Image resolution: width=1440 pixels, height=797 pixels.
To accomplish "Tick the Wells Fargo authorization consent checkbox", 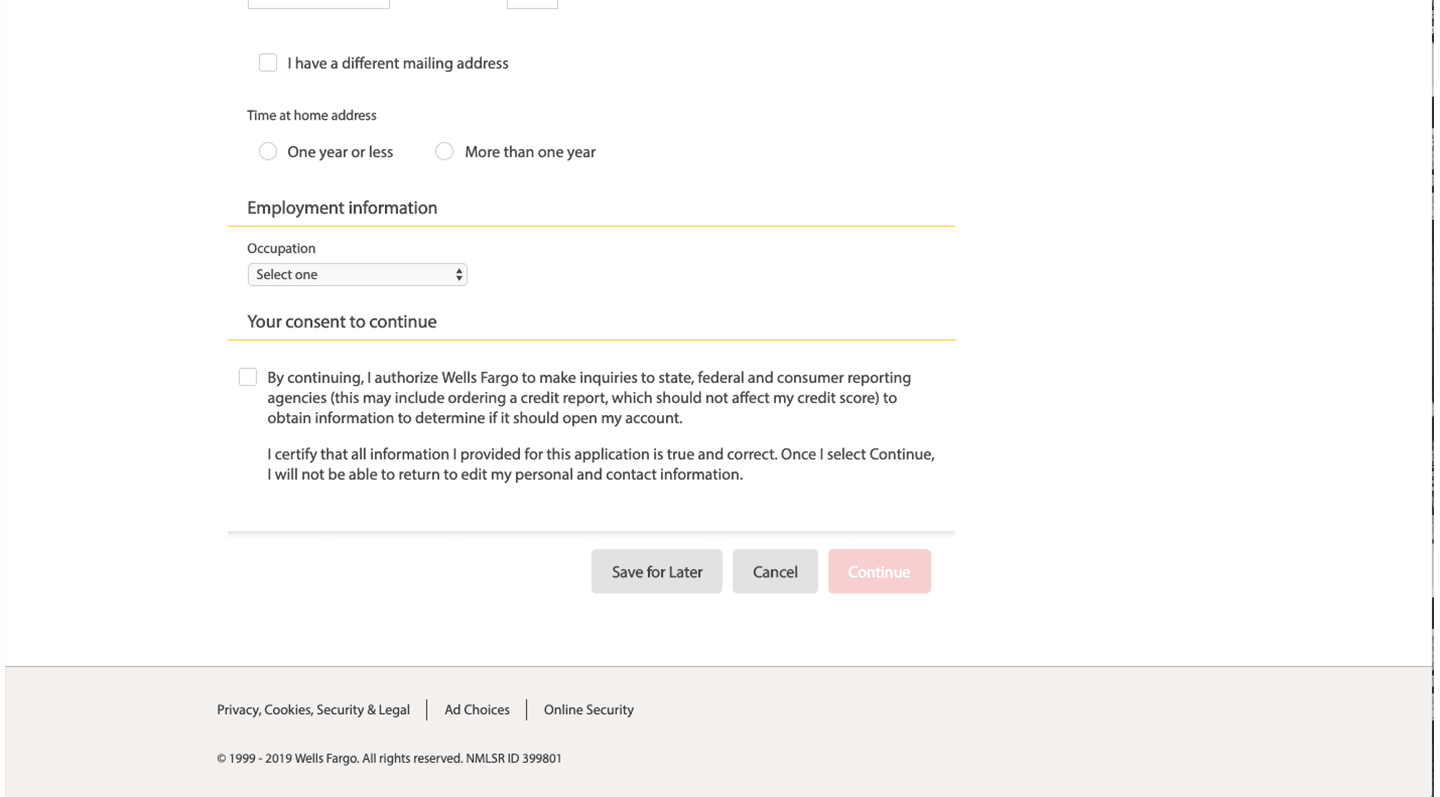I will coord(248,377).
